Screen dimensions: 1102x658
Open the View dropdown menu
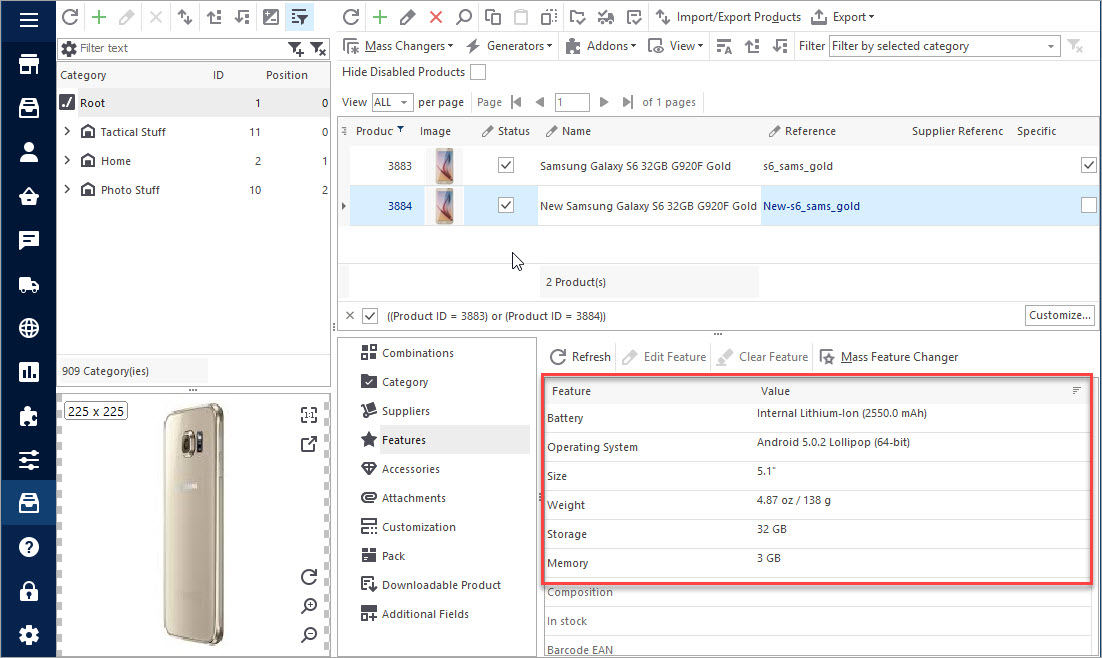tap(676, 46)
